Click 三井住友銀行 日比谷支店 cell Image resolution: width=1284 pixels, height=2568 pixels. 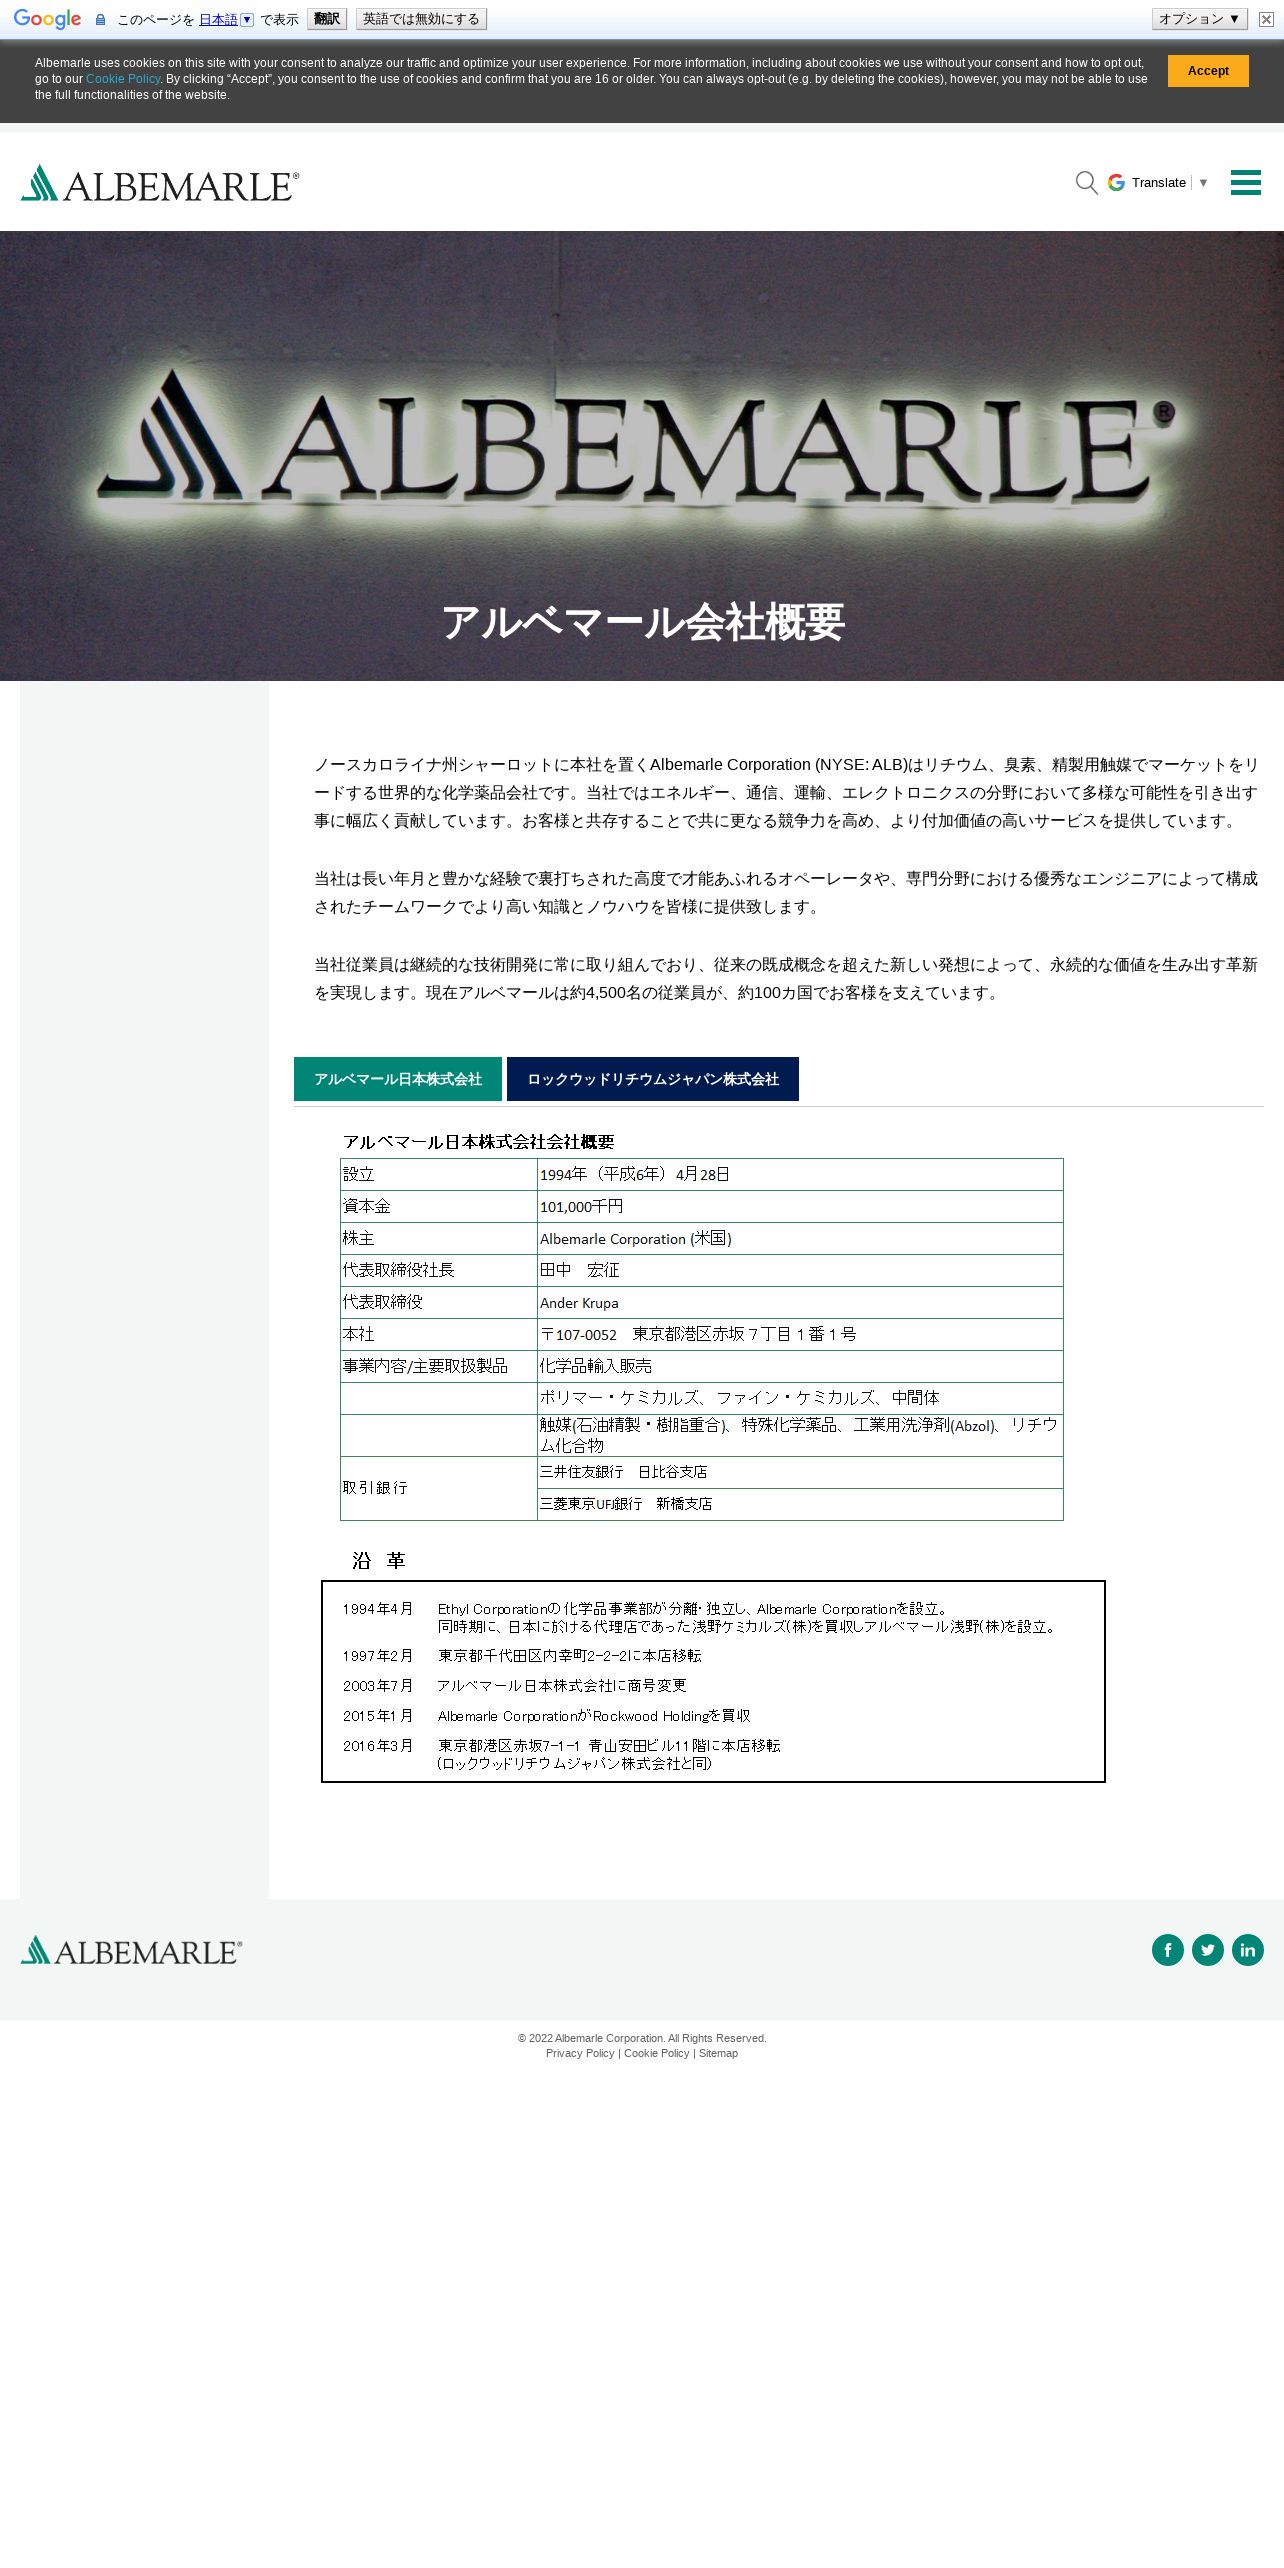point(800,1473)
